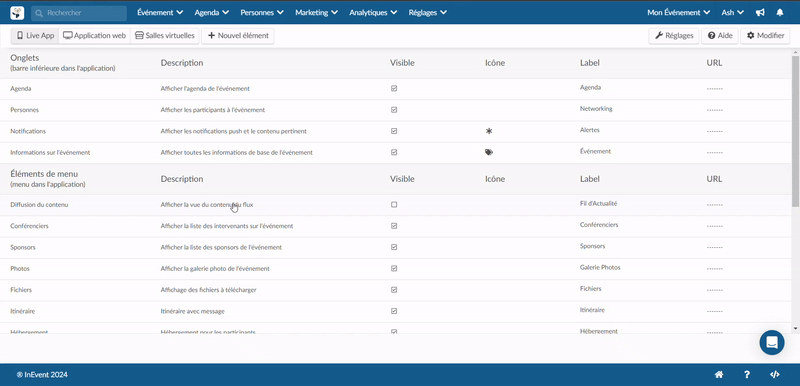
Task: Click the home icon in footer
Action: click(x=719, y=375)
